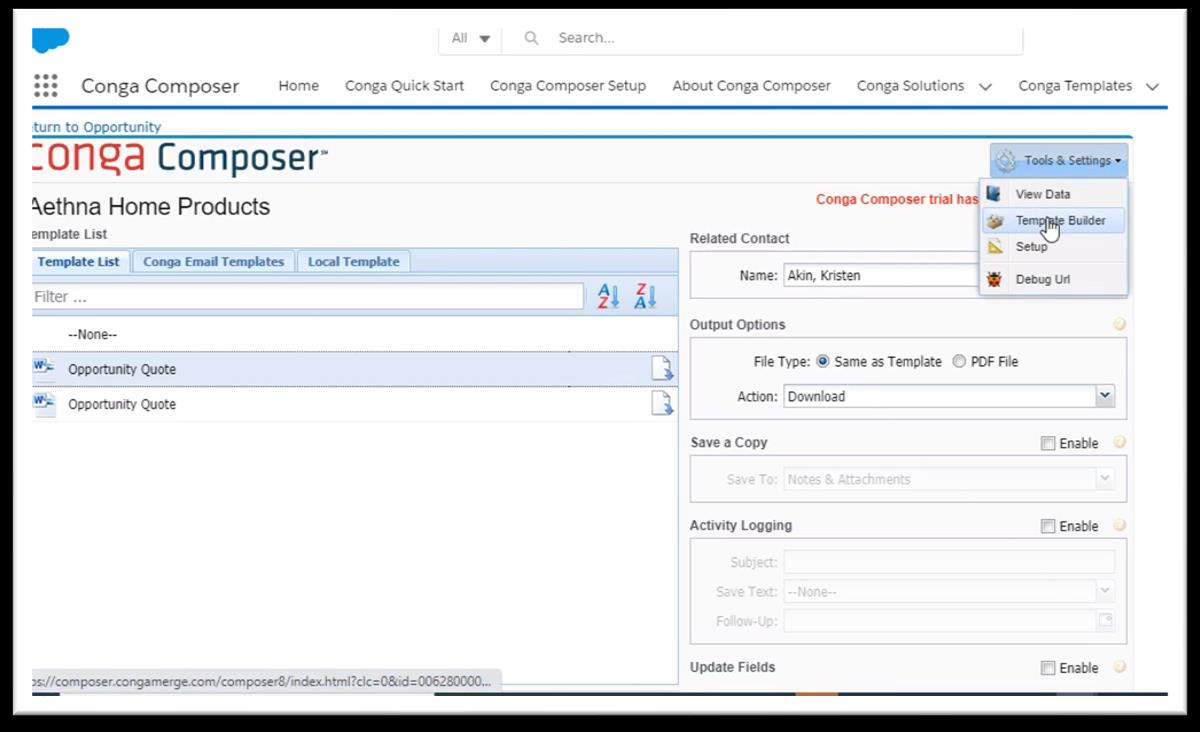Open the Tools & Settings dropdown
Viewport: 1200px width, 732px height.
[x=1059, y=160]
